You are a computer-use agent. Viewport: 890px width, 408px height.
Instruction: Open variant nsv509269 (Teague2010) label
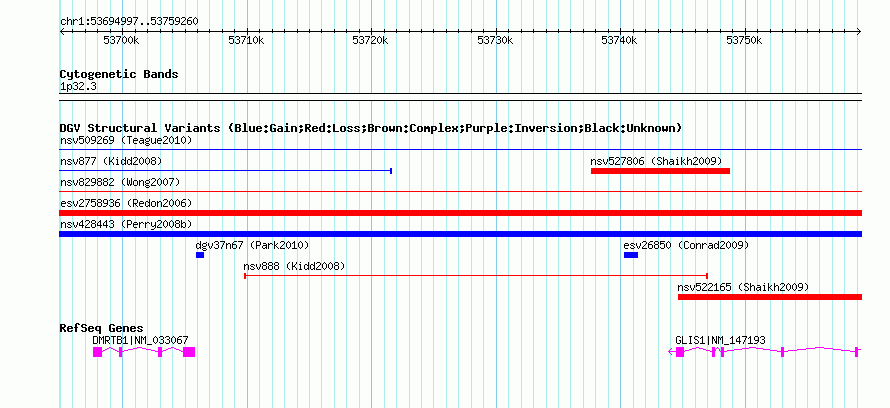coord(126,140)
